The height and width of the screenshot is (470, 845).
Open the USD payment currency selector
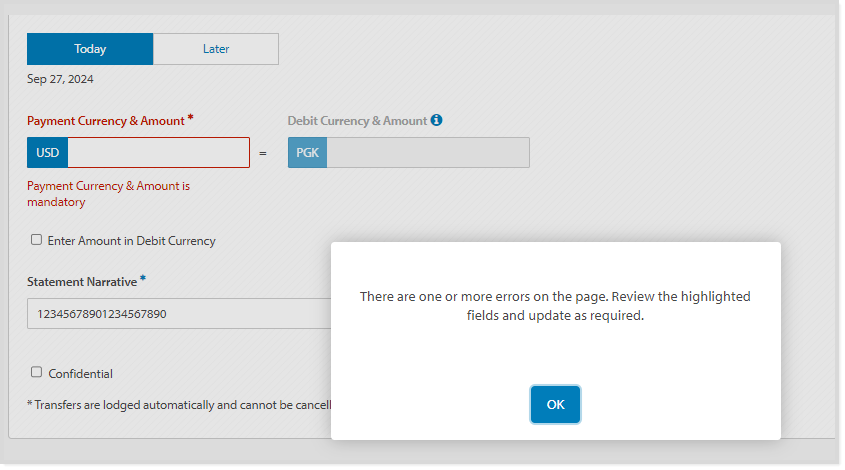(47, 153)
